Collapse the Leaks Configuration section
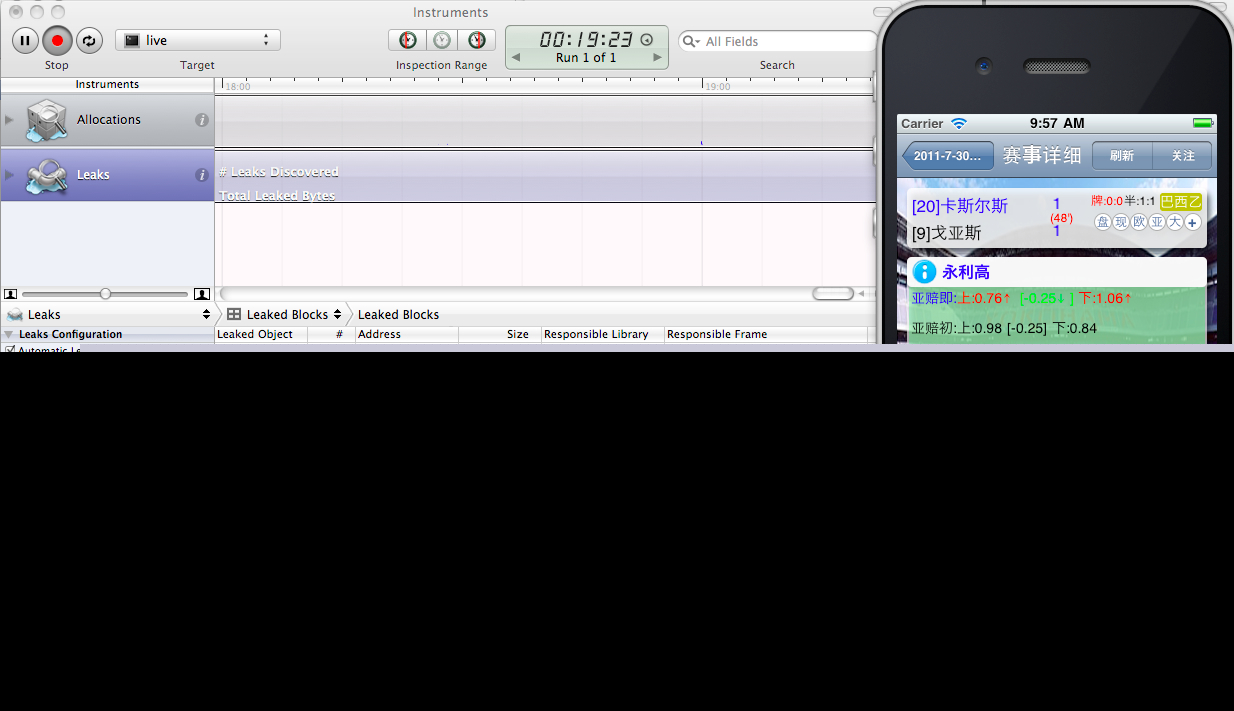This screenshot has height=711, width=1234. 9,335
